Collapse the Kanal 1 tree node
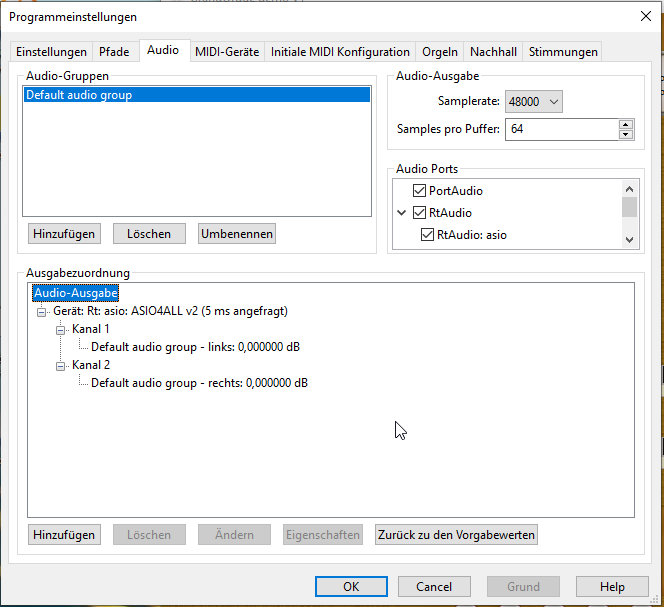Screen dimensions: 664x607 [x=60, y=329]
